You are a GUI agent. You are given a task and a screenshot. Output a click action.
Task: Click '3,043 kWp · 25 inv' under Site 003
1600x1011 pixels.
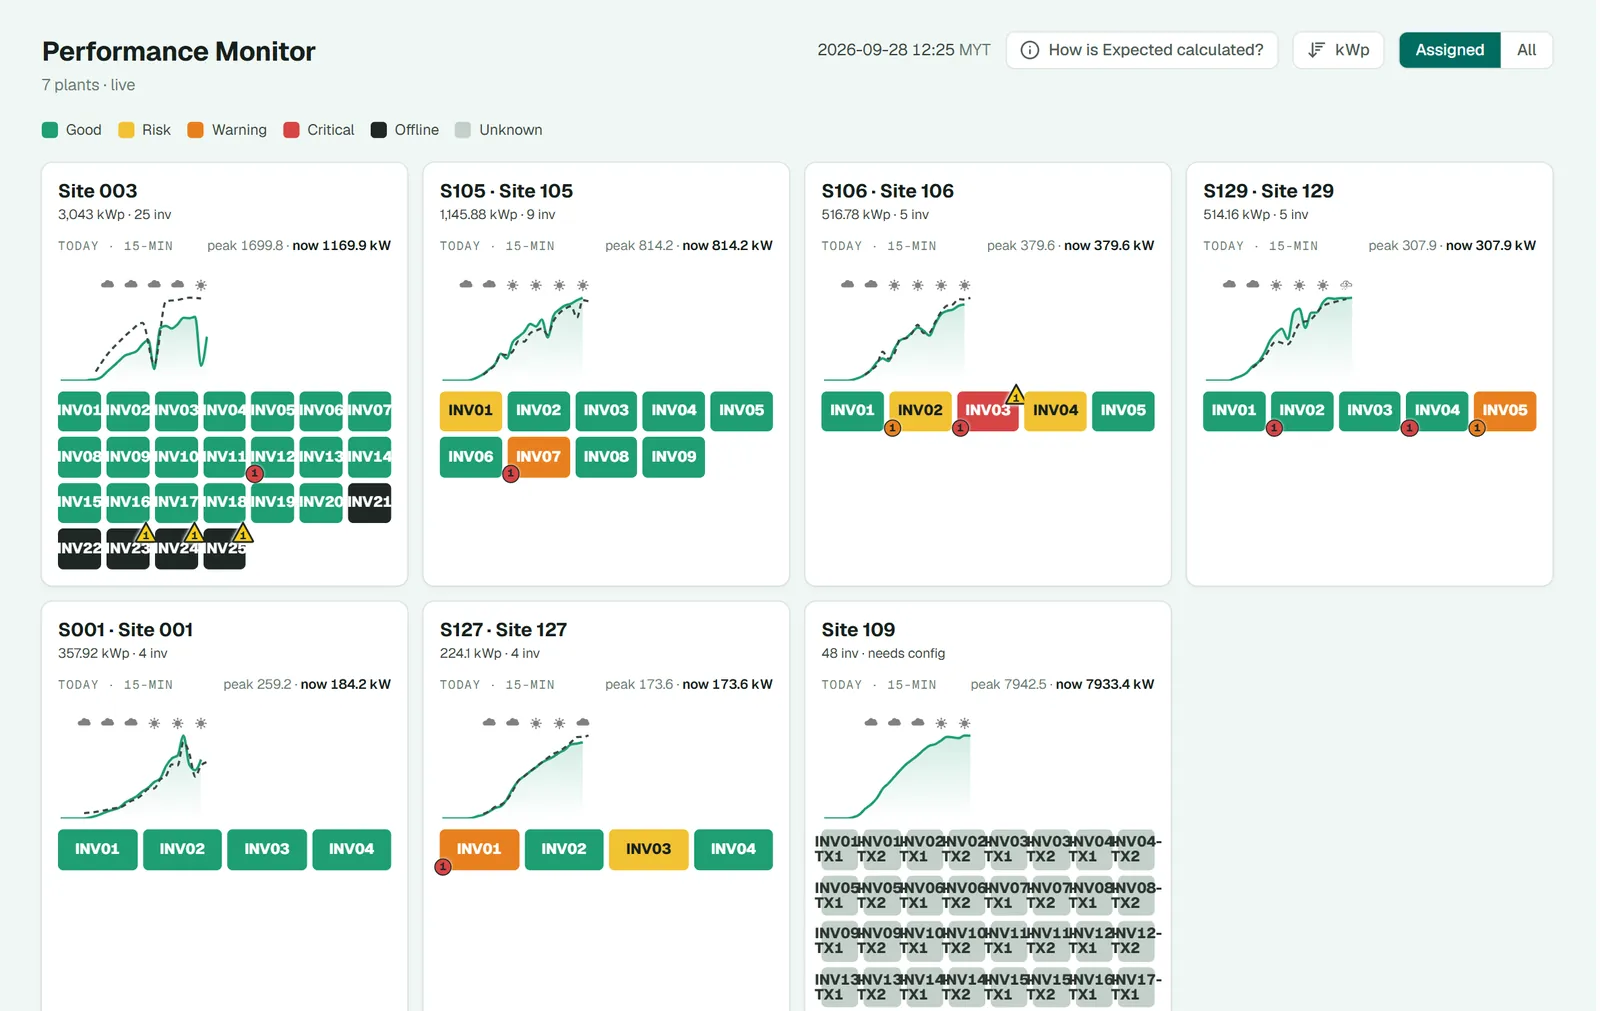point(115,215)
